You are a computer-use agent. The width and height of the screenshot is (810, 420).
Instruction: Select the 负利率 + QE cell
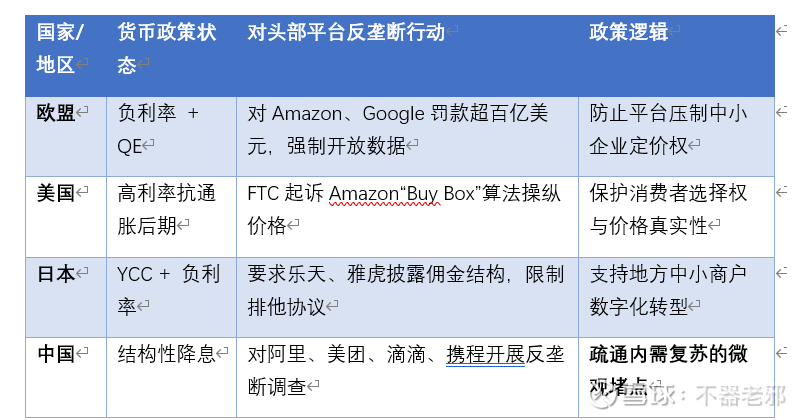158,130
